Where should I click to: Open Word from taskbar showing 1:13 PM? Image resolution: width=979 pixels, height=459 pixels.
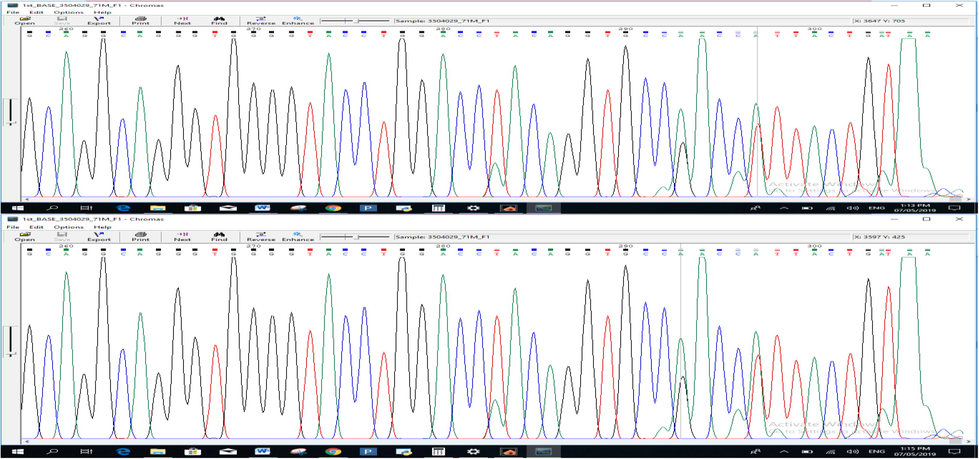(x=262, y=207)
